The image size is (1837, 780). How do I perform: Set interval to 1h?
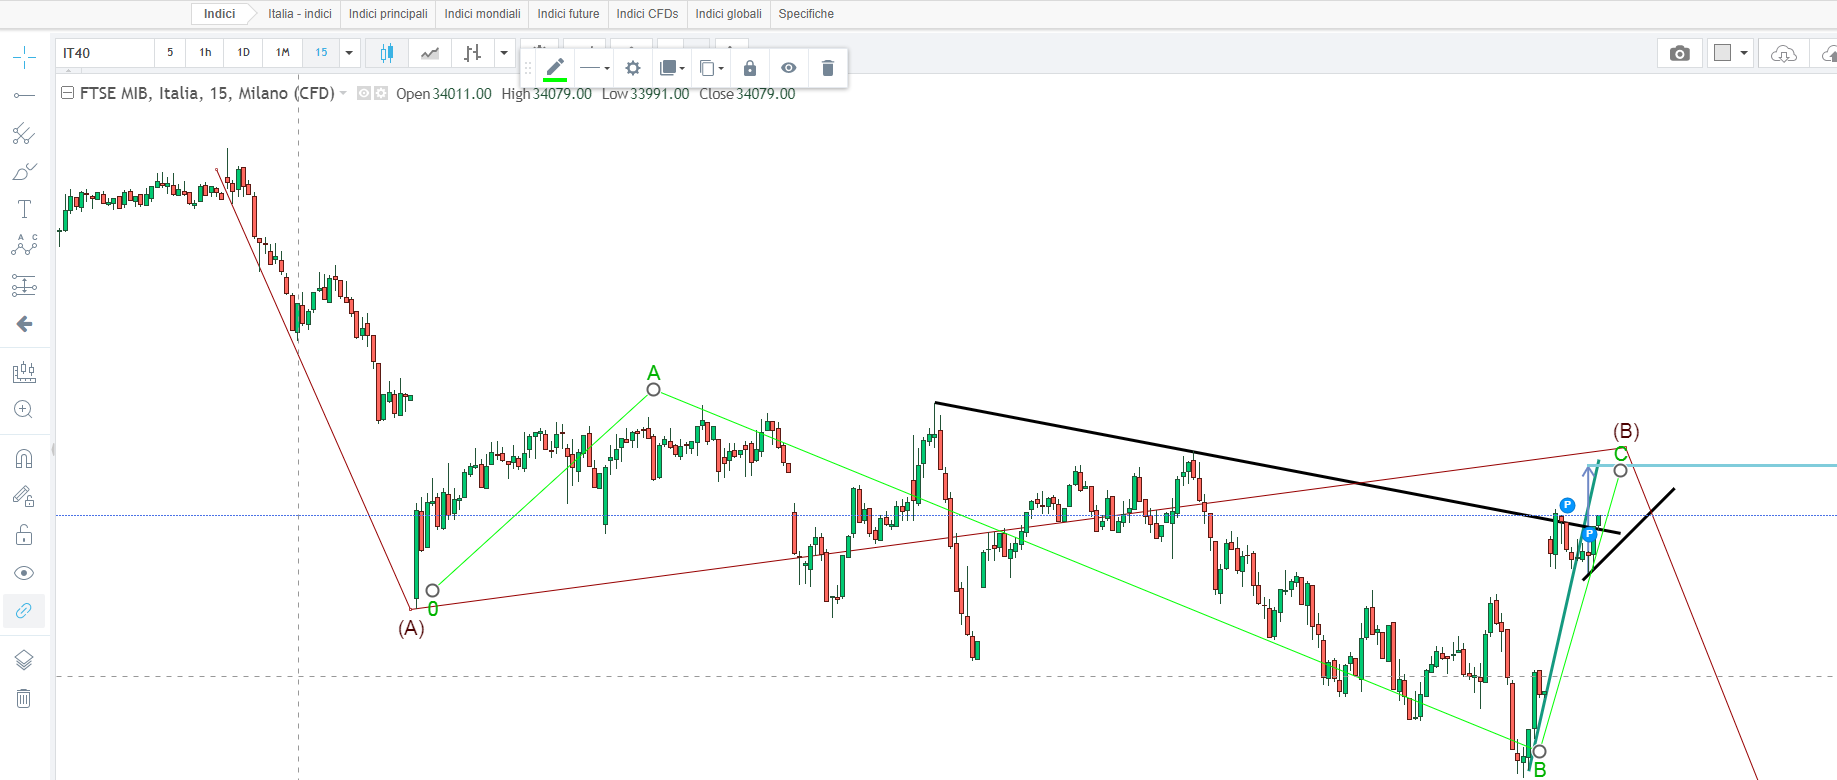pyautogui.click(x=205, y=53)
